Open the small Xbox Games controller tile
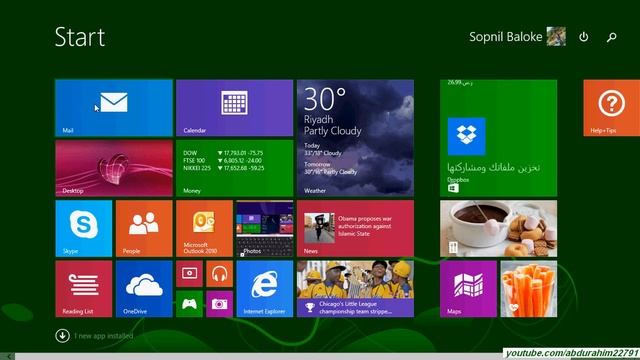This screenshot has width=640, height=360. pos(189,304)
